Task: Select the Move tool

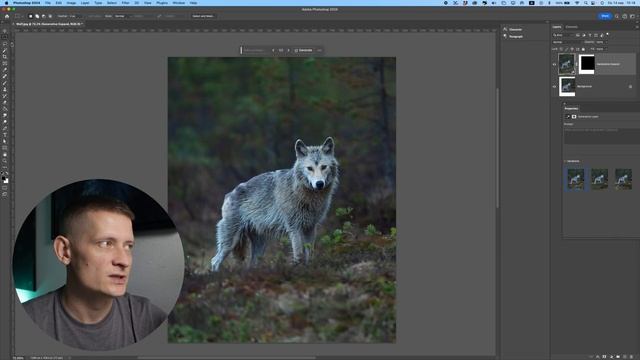Action: pos(5,31)
